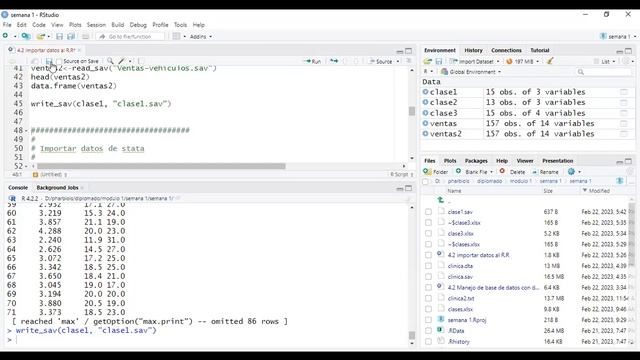
Task: Open the file clinica2.txt
Action: pos(461,298)
